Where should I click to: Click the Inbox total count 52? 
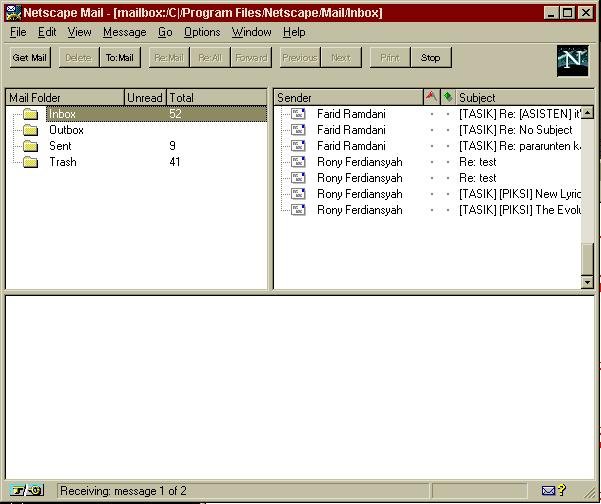[175, 114]
